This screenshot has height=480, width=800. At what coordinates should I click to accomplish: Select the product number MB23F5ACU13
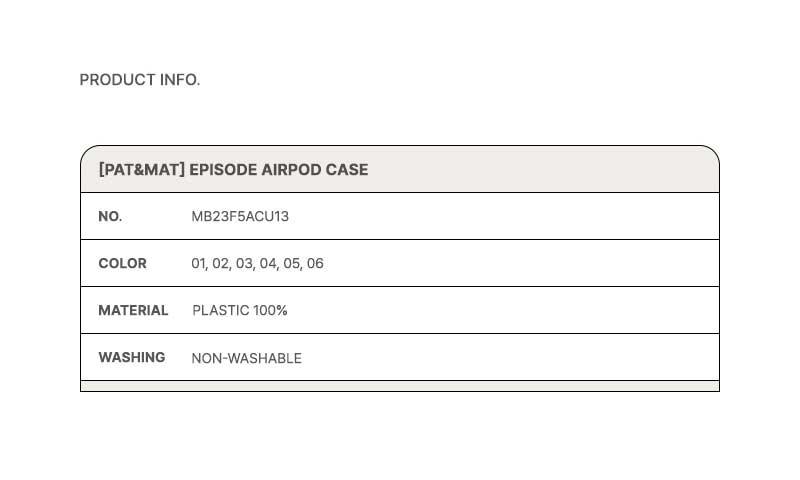click(x=240, y=217)
